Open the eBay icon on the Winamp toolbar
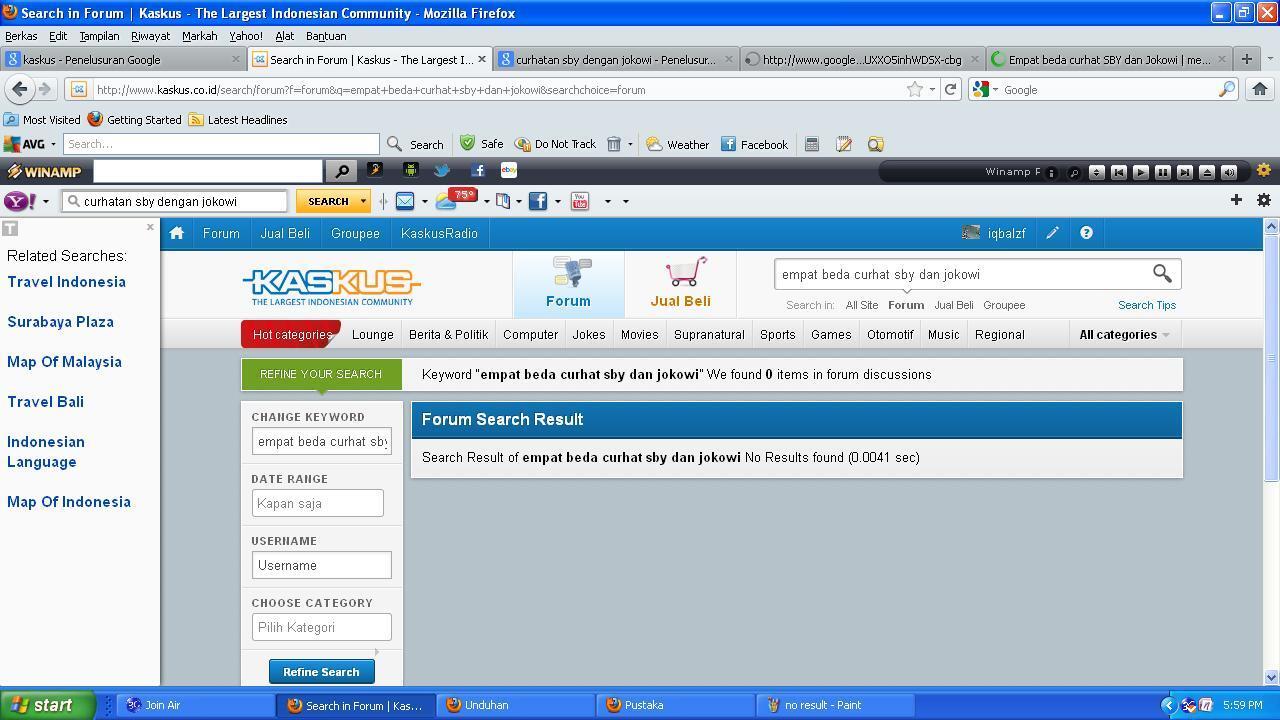 tap(509, 171)
